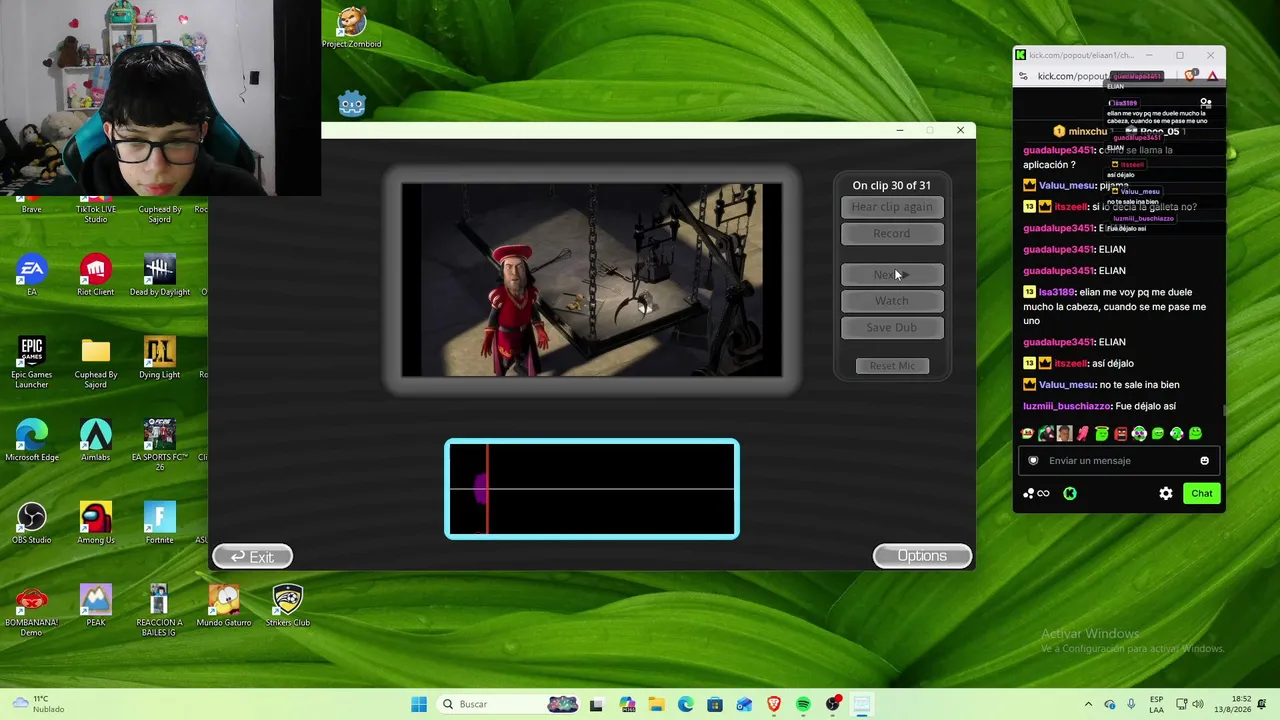
Task: Click the audio waveform recording display
Action: point(592,489)
